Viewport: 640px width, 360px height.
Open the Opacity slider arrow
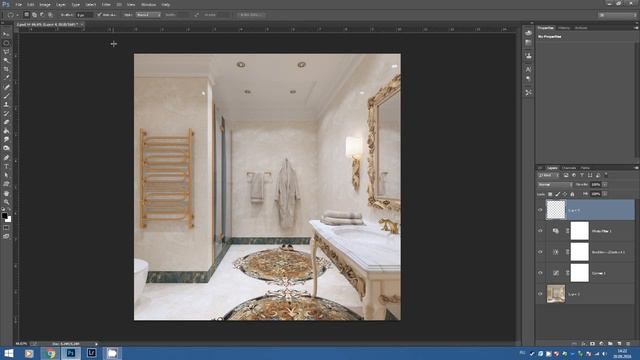(605, 184)
